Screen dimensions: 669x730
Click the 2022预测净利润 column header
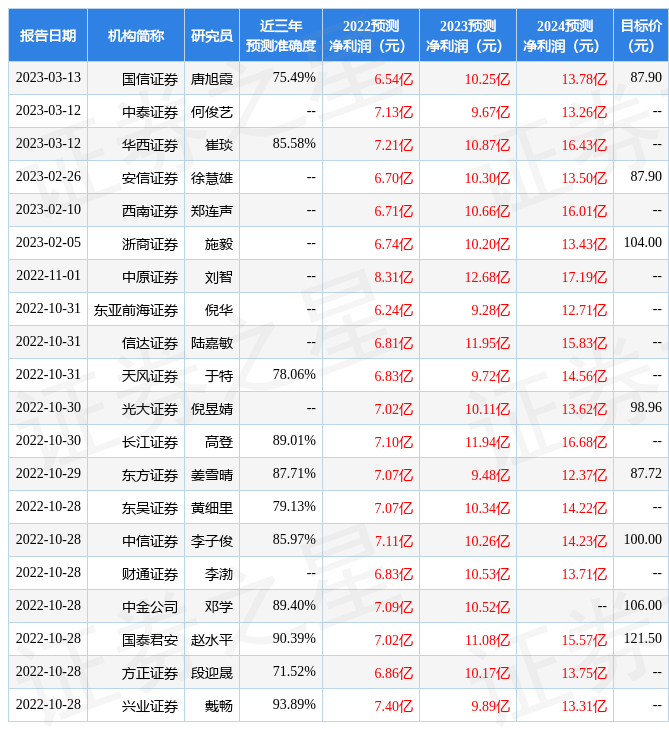pos(370,36)
